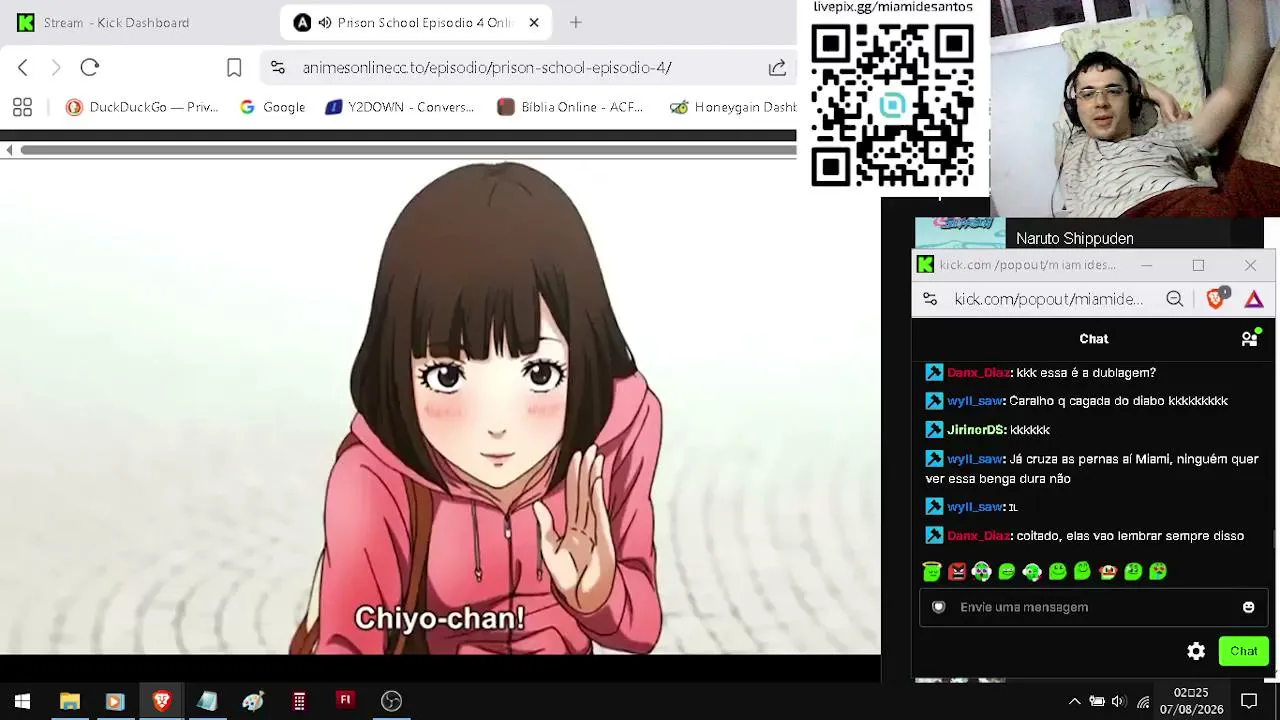Viewport: 1280px width, 720px height.
Task: Close the Prison School Episodio 4 tab
Action: (534, 23)
